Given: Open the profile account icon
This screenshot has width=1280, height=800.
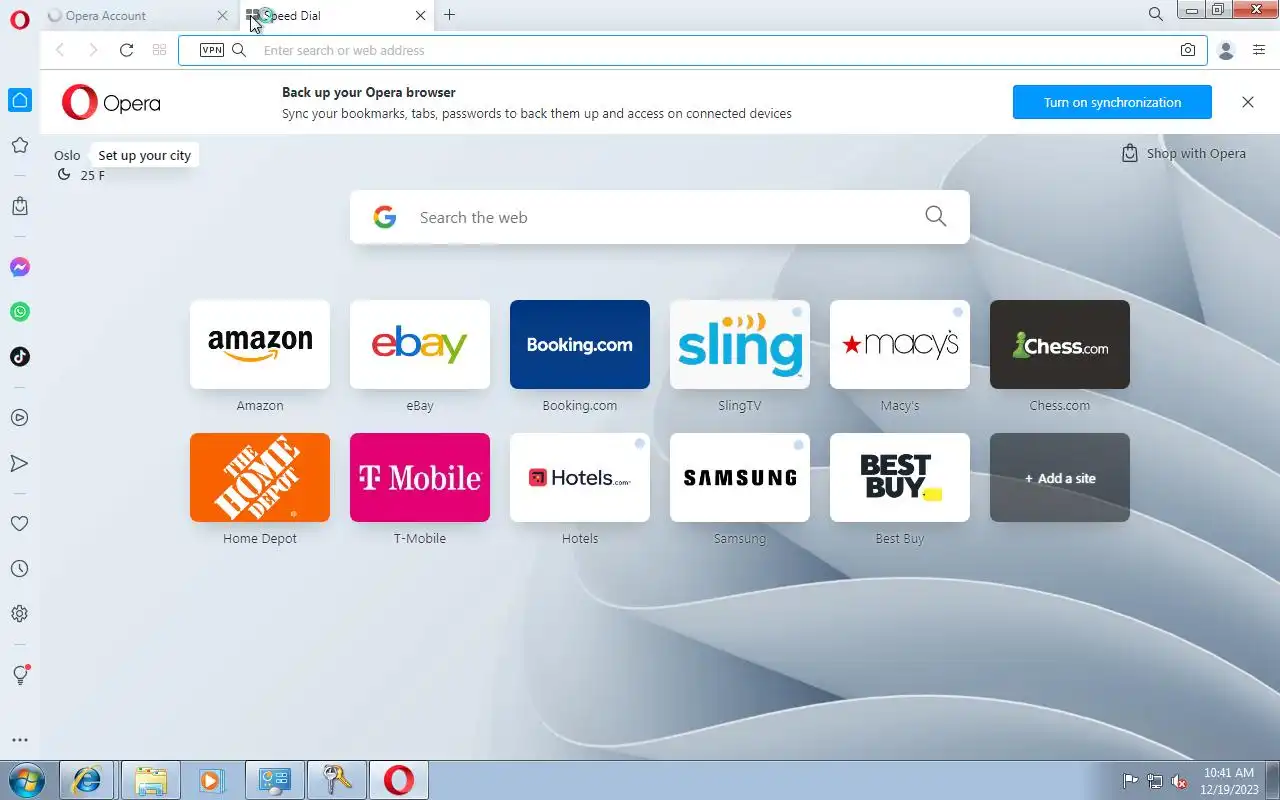Looking at the screenshot, I should pos(1226,50).
